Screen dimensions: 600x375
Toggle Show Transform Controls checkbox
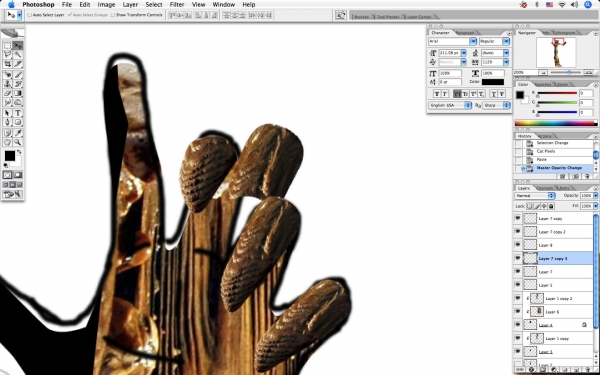click(112, 15)
